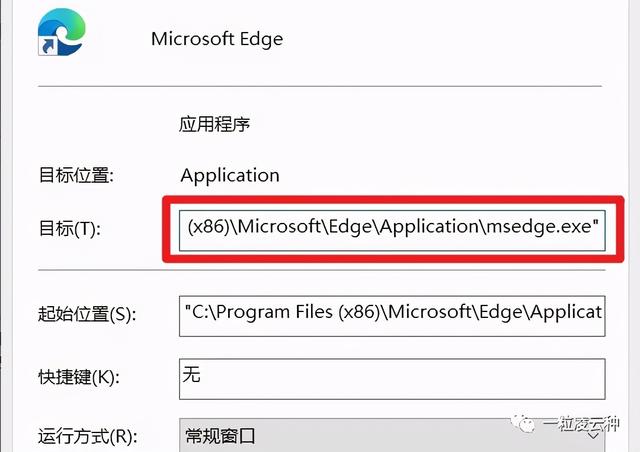Screen dimensions: 640x452
Task: Click the 应用程序 type text
Action: point(214,125)
